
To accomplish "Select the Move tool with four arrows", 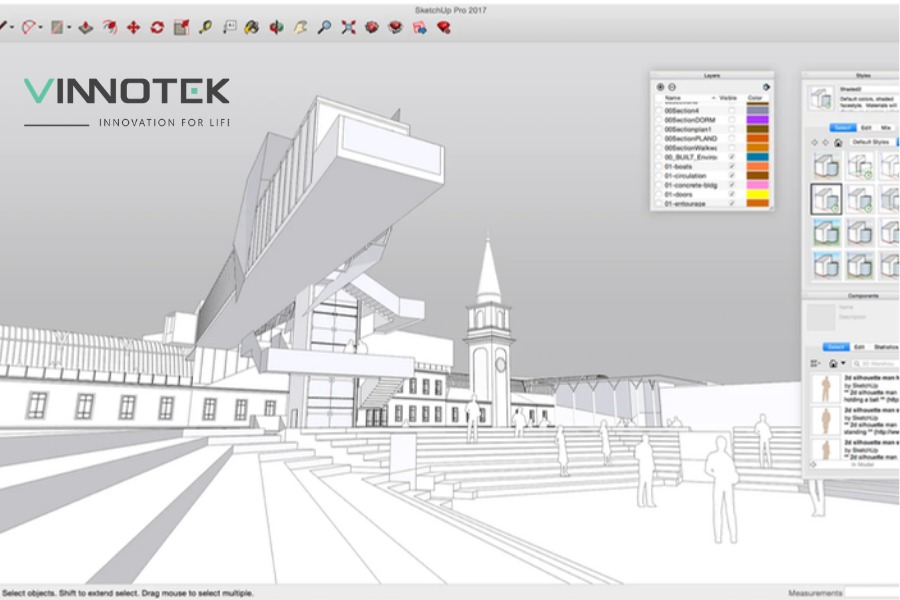I will coord(133,27).
